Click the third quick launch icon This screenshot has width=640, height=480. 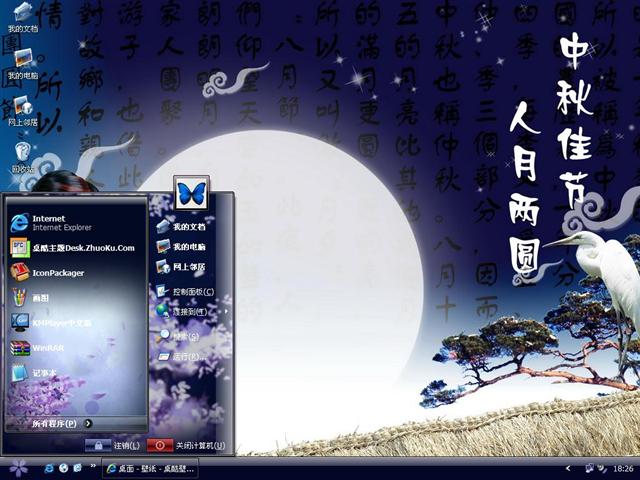coord(78,468)
